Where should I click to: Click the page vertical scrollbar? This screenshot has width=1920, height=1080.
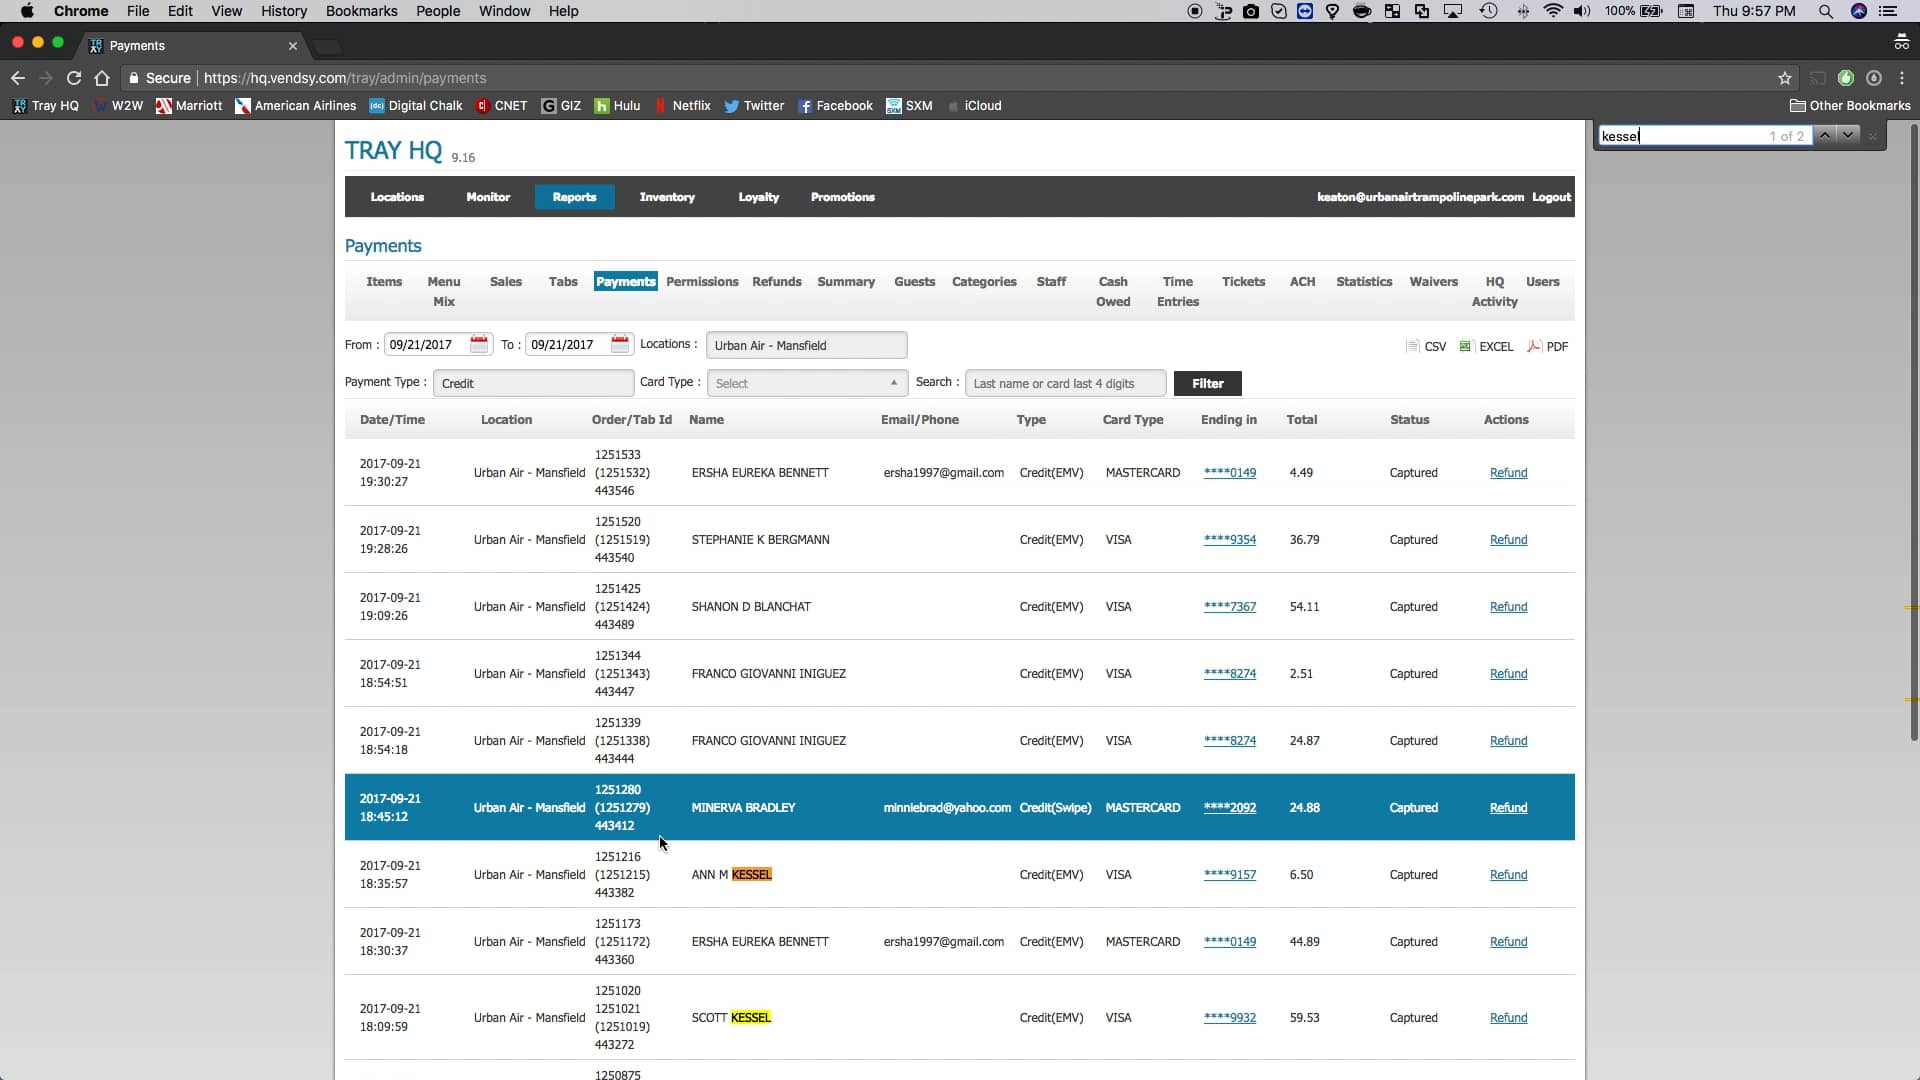tap(1913, 430)
